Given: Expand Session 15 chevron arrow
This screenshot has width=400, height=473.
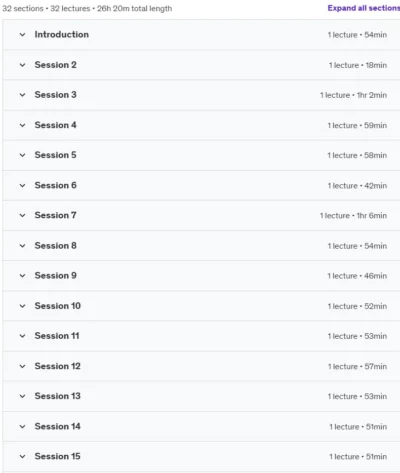Looking at the screenshot, I should tap(22, 456).
